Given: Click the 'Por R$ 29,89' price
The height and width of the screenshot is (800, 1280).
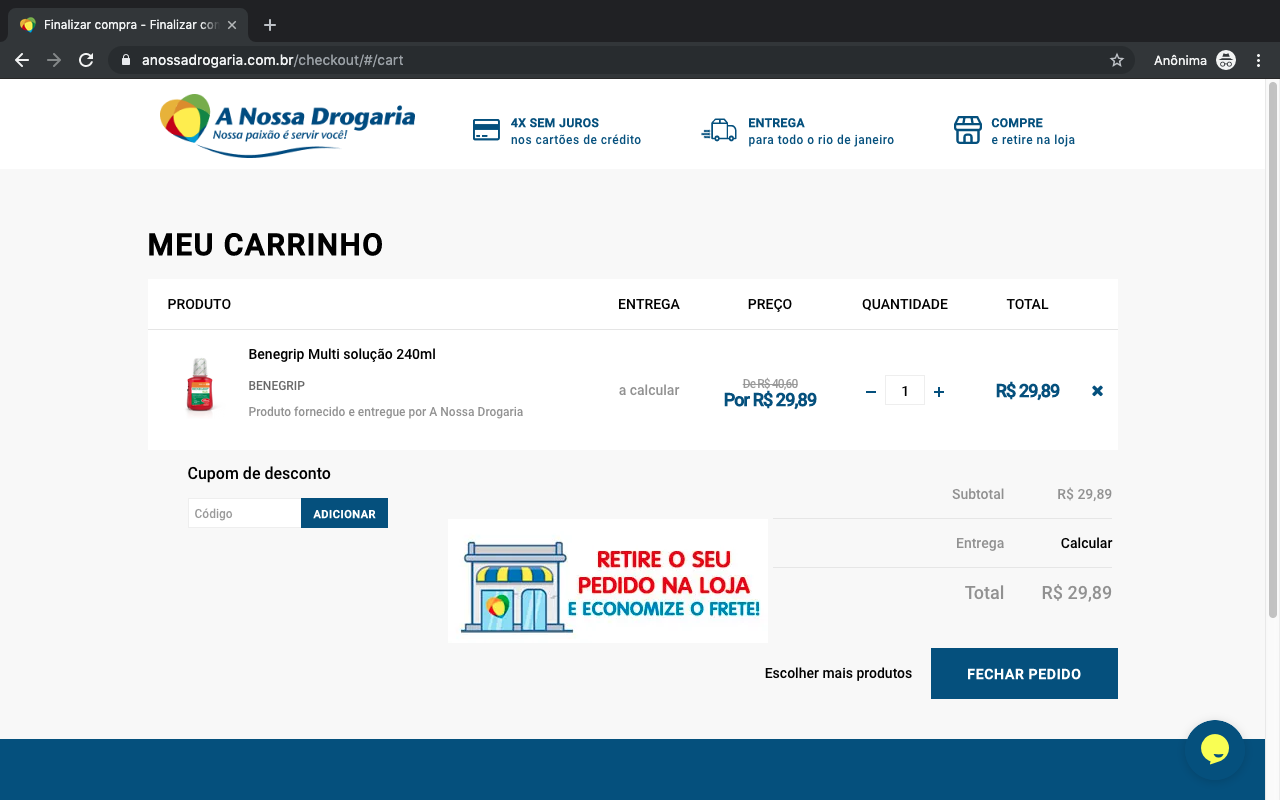Looking at the screenshot, I should coord(770,401).
